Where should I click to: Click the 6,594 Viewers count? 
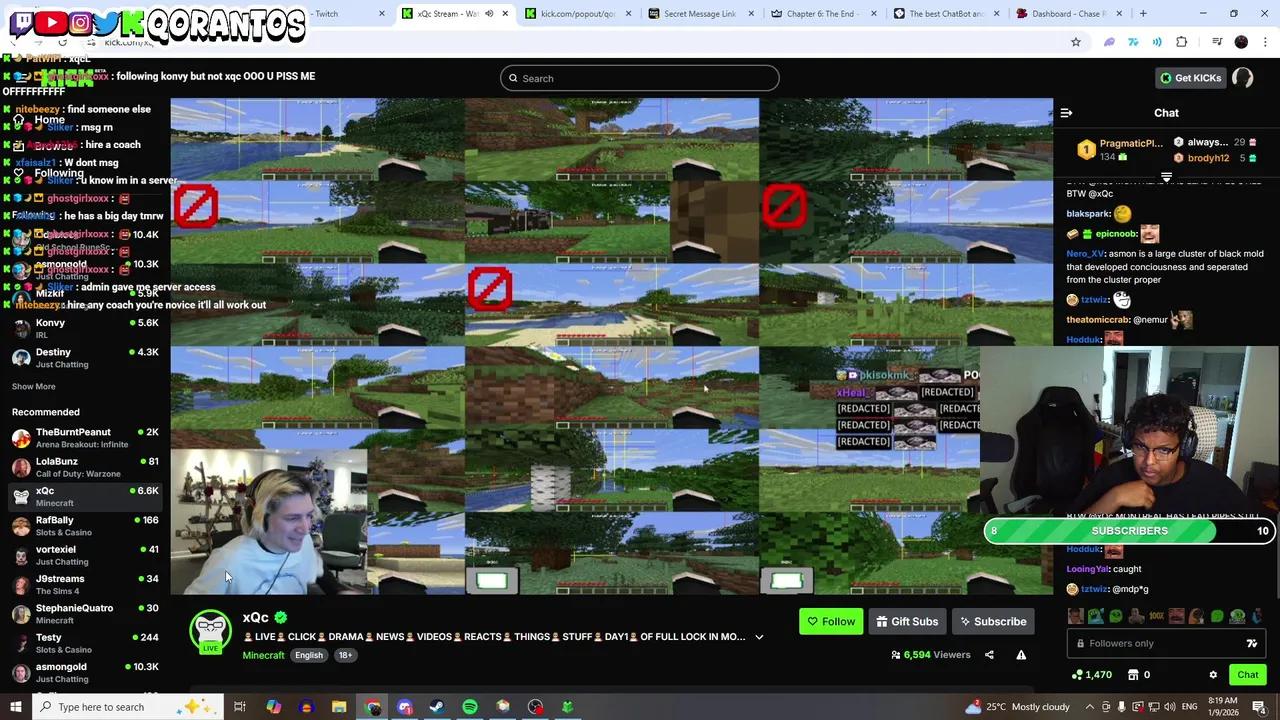930,655
